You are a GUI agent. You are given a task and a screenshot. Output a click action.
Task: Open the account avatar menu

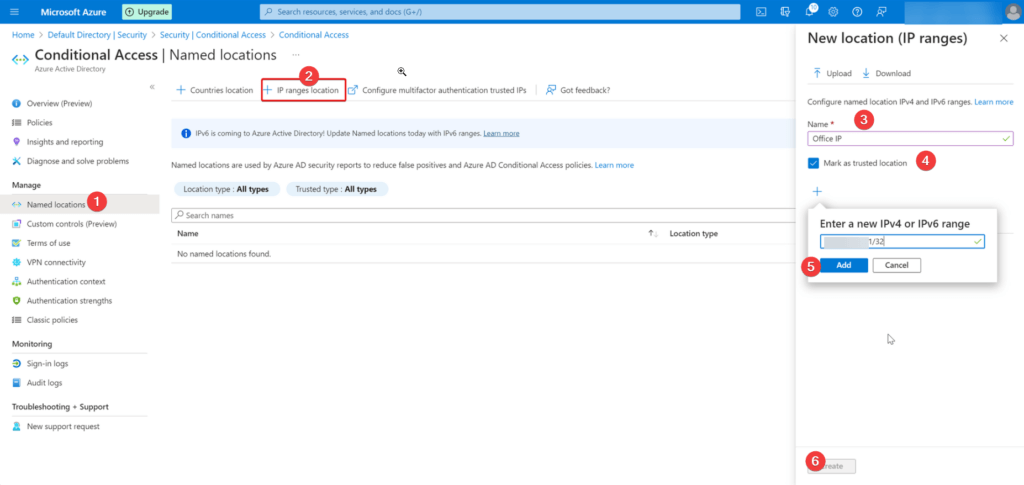pos(1013,12)
